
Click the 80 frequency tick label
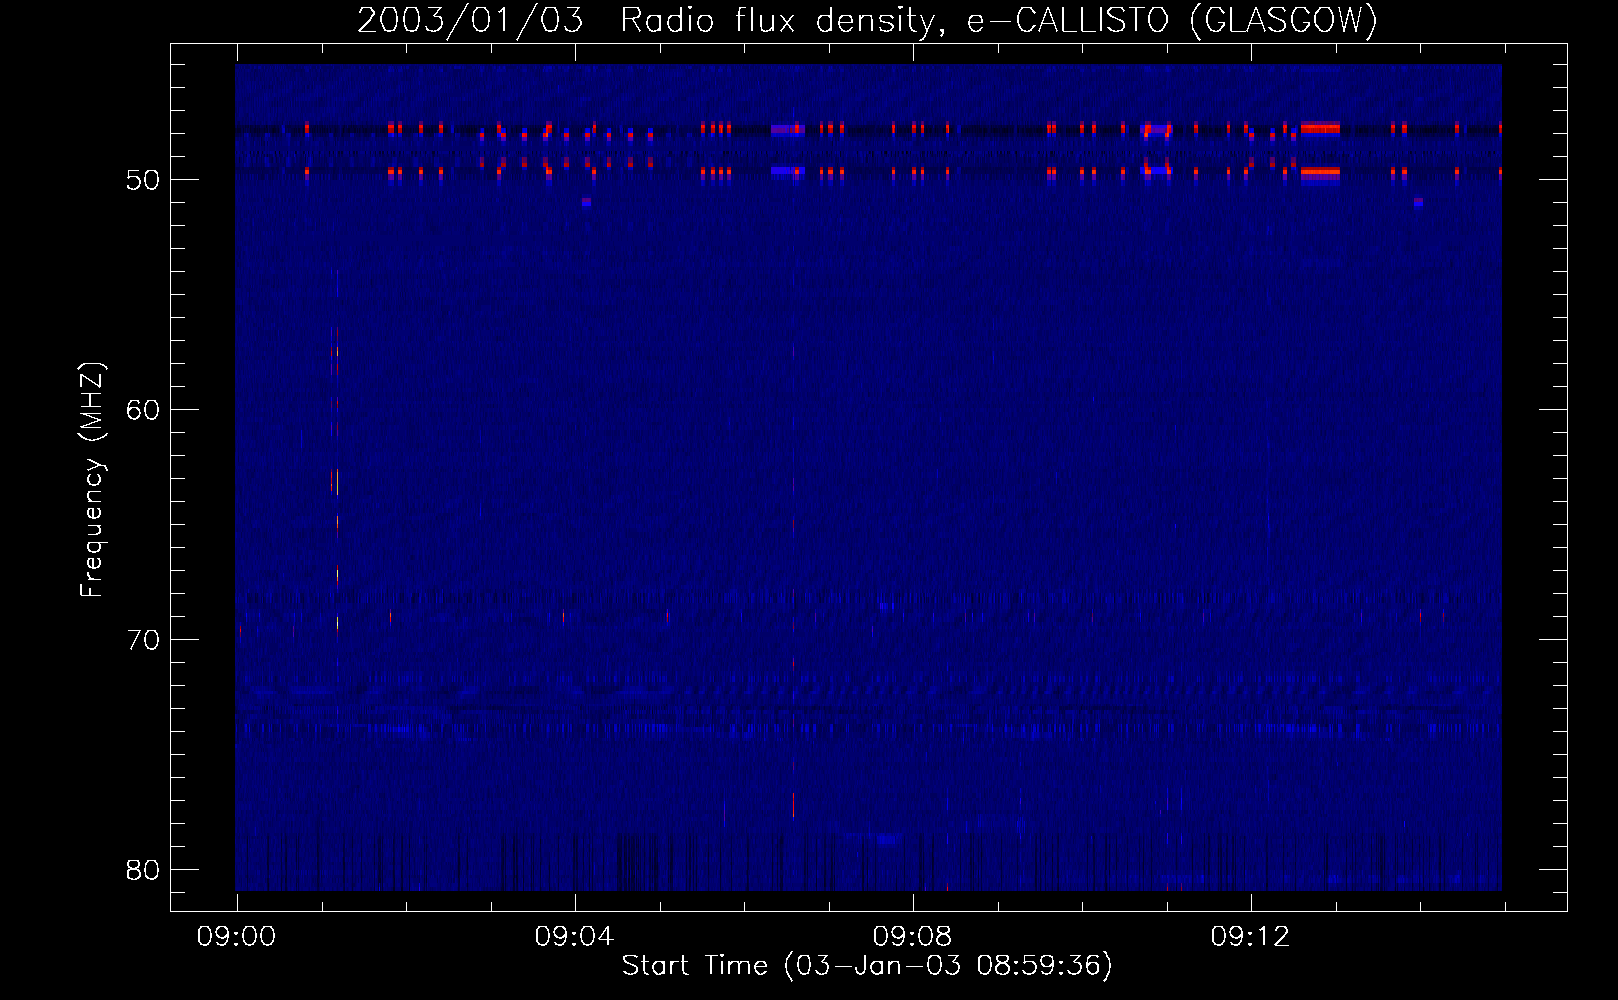pos(143,870)
